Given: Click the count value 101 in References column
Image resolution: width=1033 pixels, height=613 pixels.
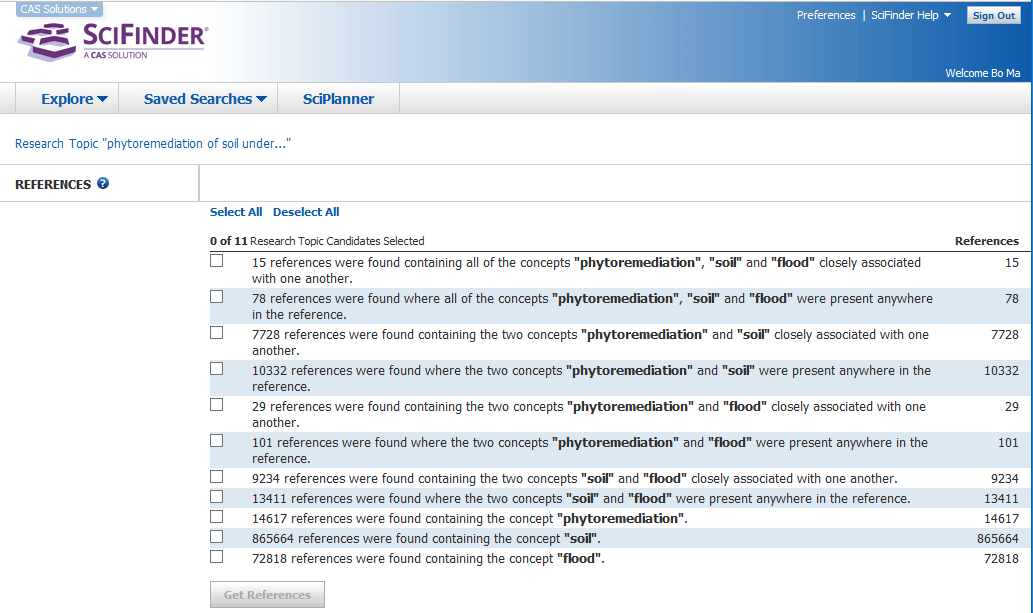Looking at the screenshot, I should click(x=1008, y=443).
